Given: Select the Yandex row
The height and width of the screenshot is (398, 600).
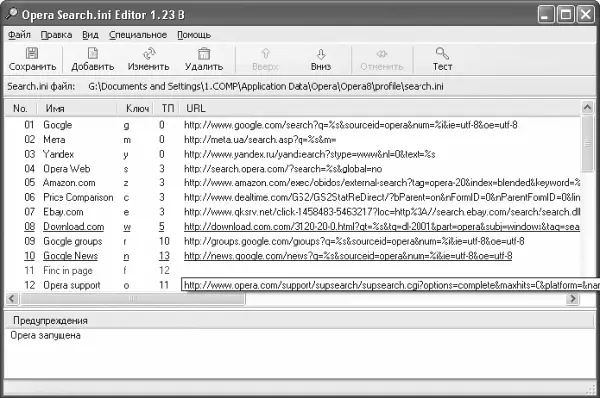Looking at the screenshot, I should (292, 154).
